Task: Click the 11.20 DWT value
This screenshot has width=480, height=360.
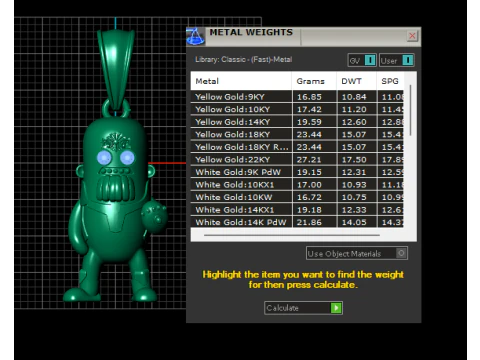Action: [x=354, y=109]
